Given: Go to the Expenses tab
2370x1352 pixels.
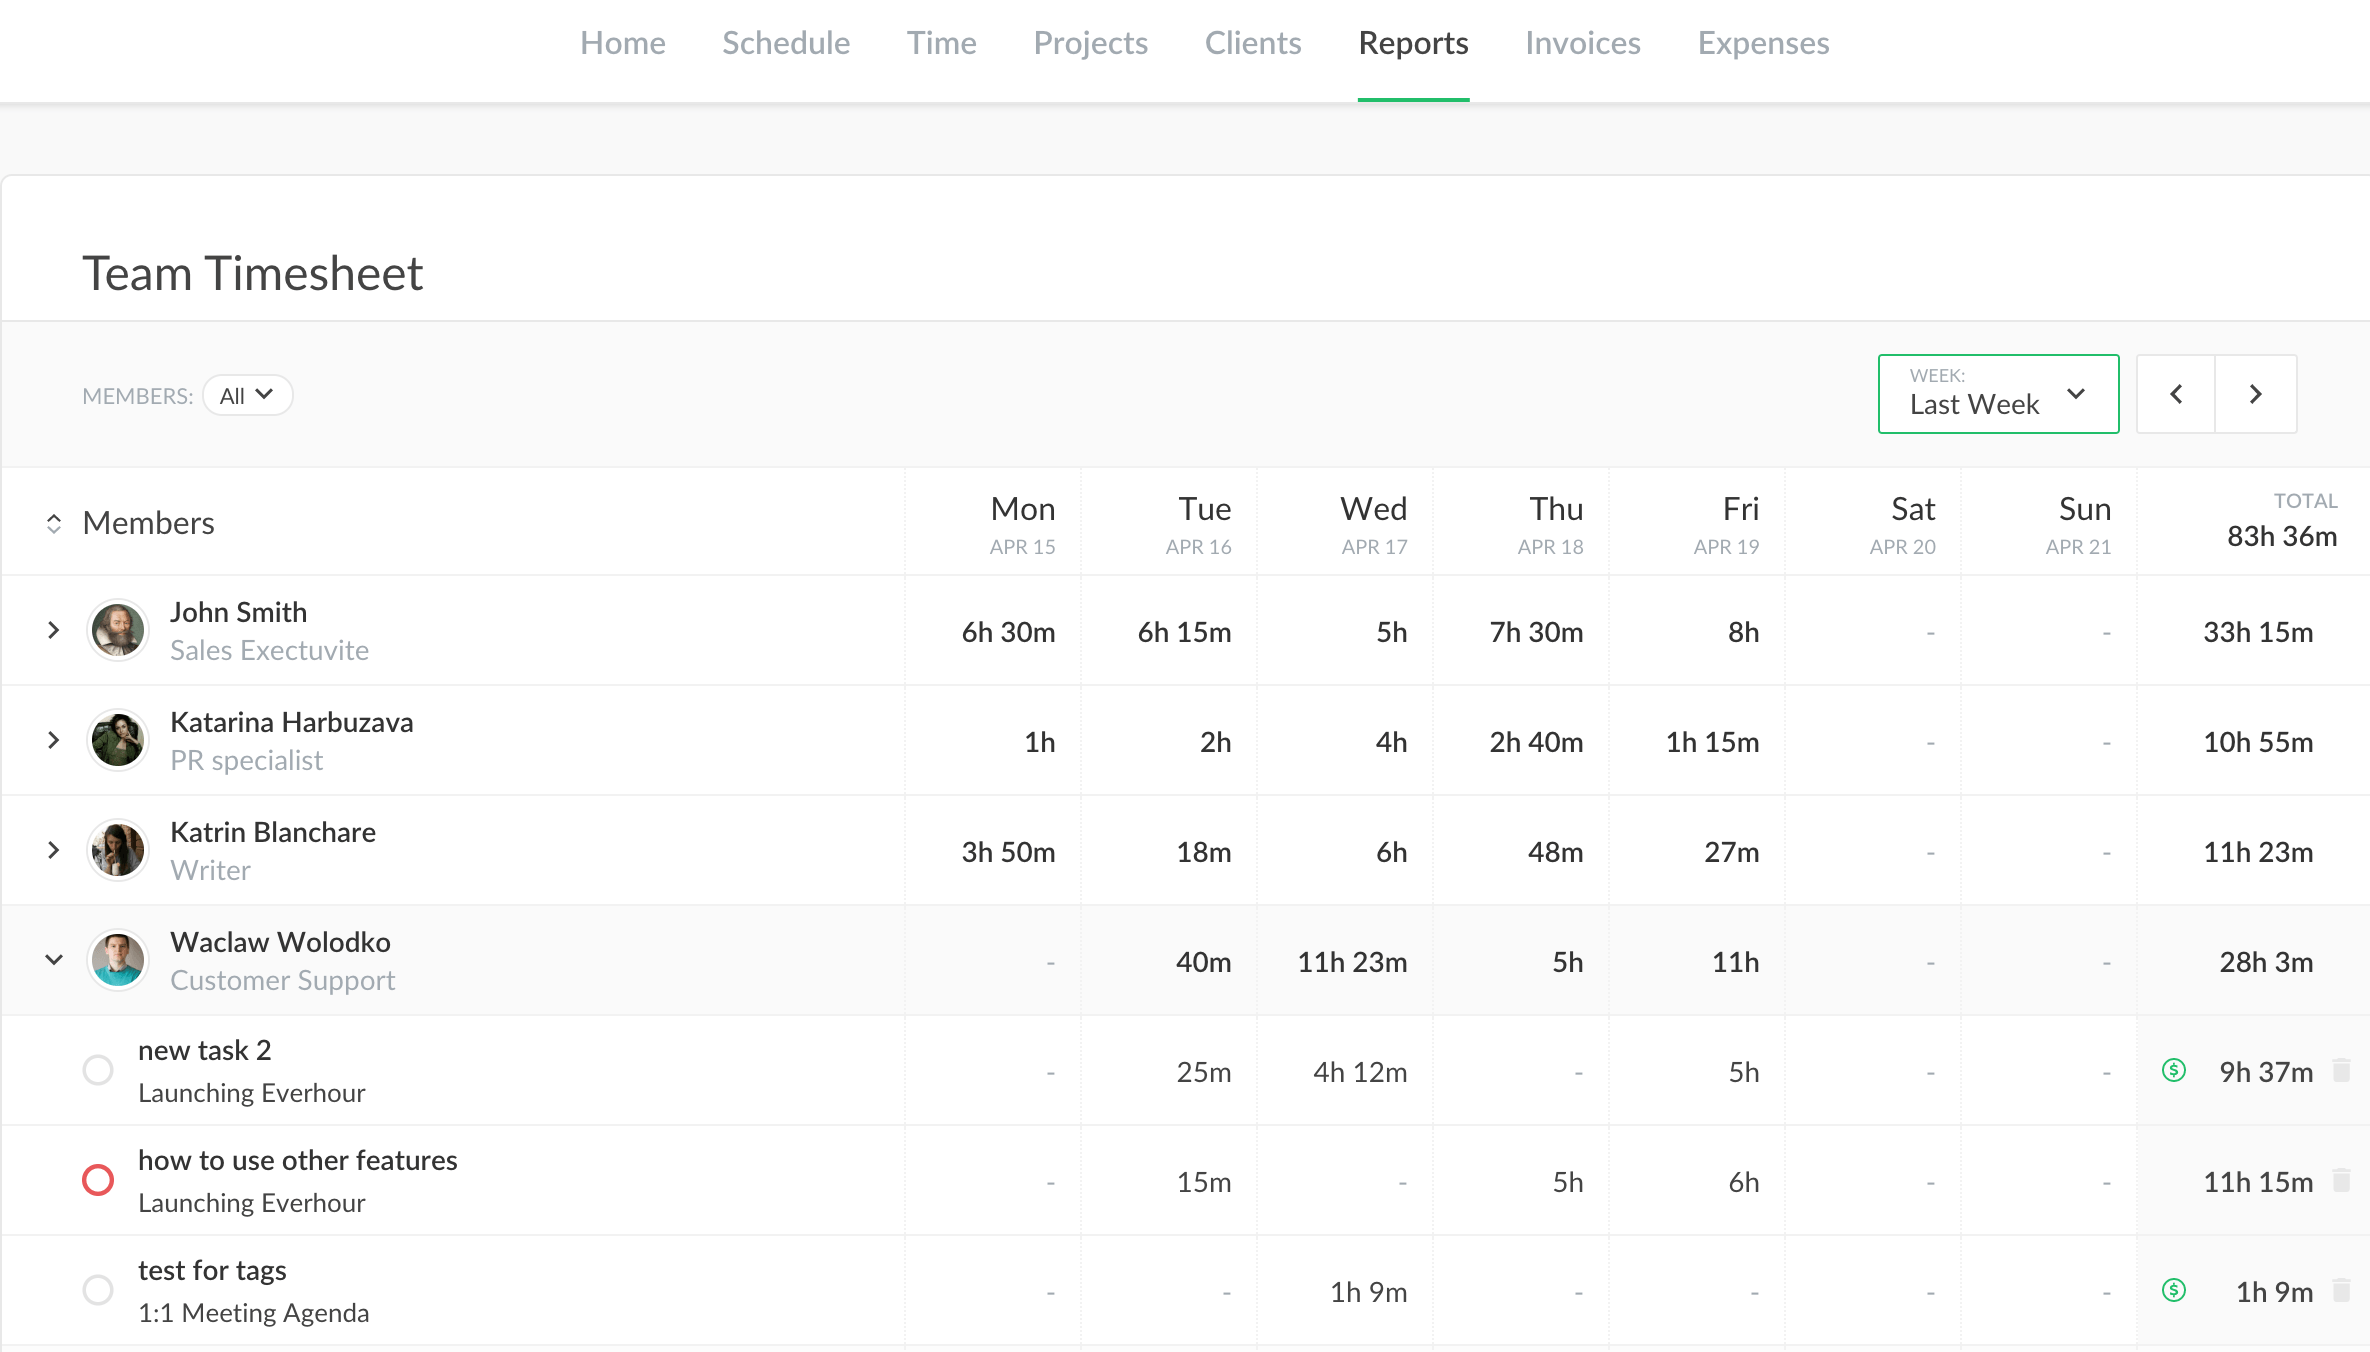Looking at the screenshot, I should pyautogui.click(x=1763, y=43).
